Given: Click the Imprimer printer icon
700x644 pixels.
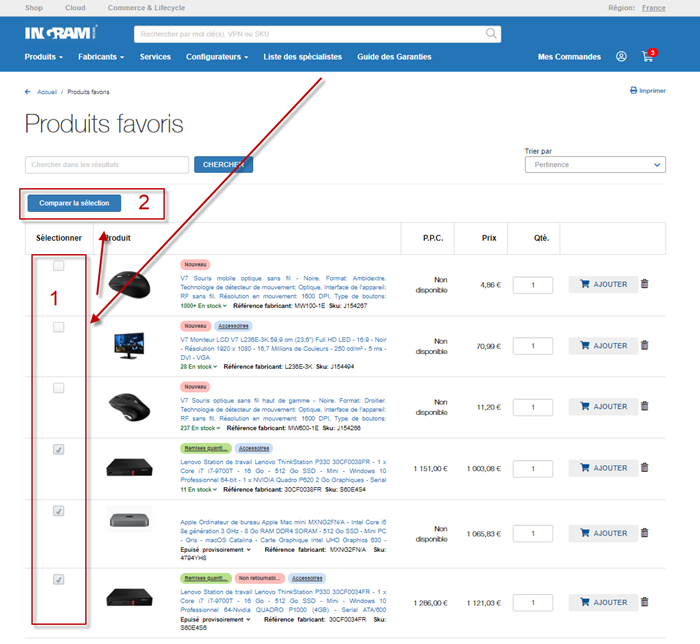Looking at the screenshot, I should tap(633, 91).
